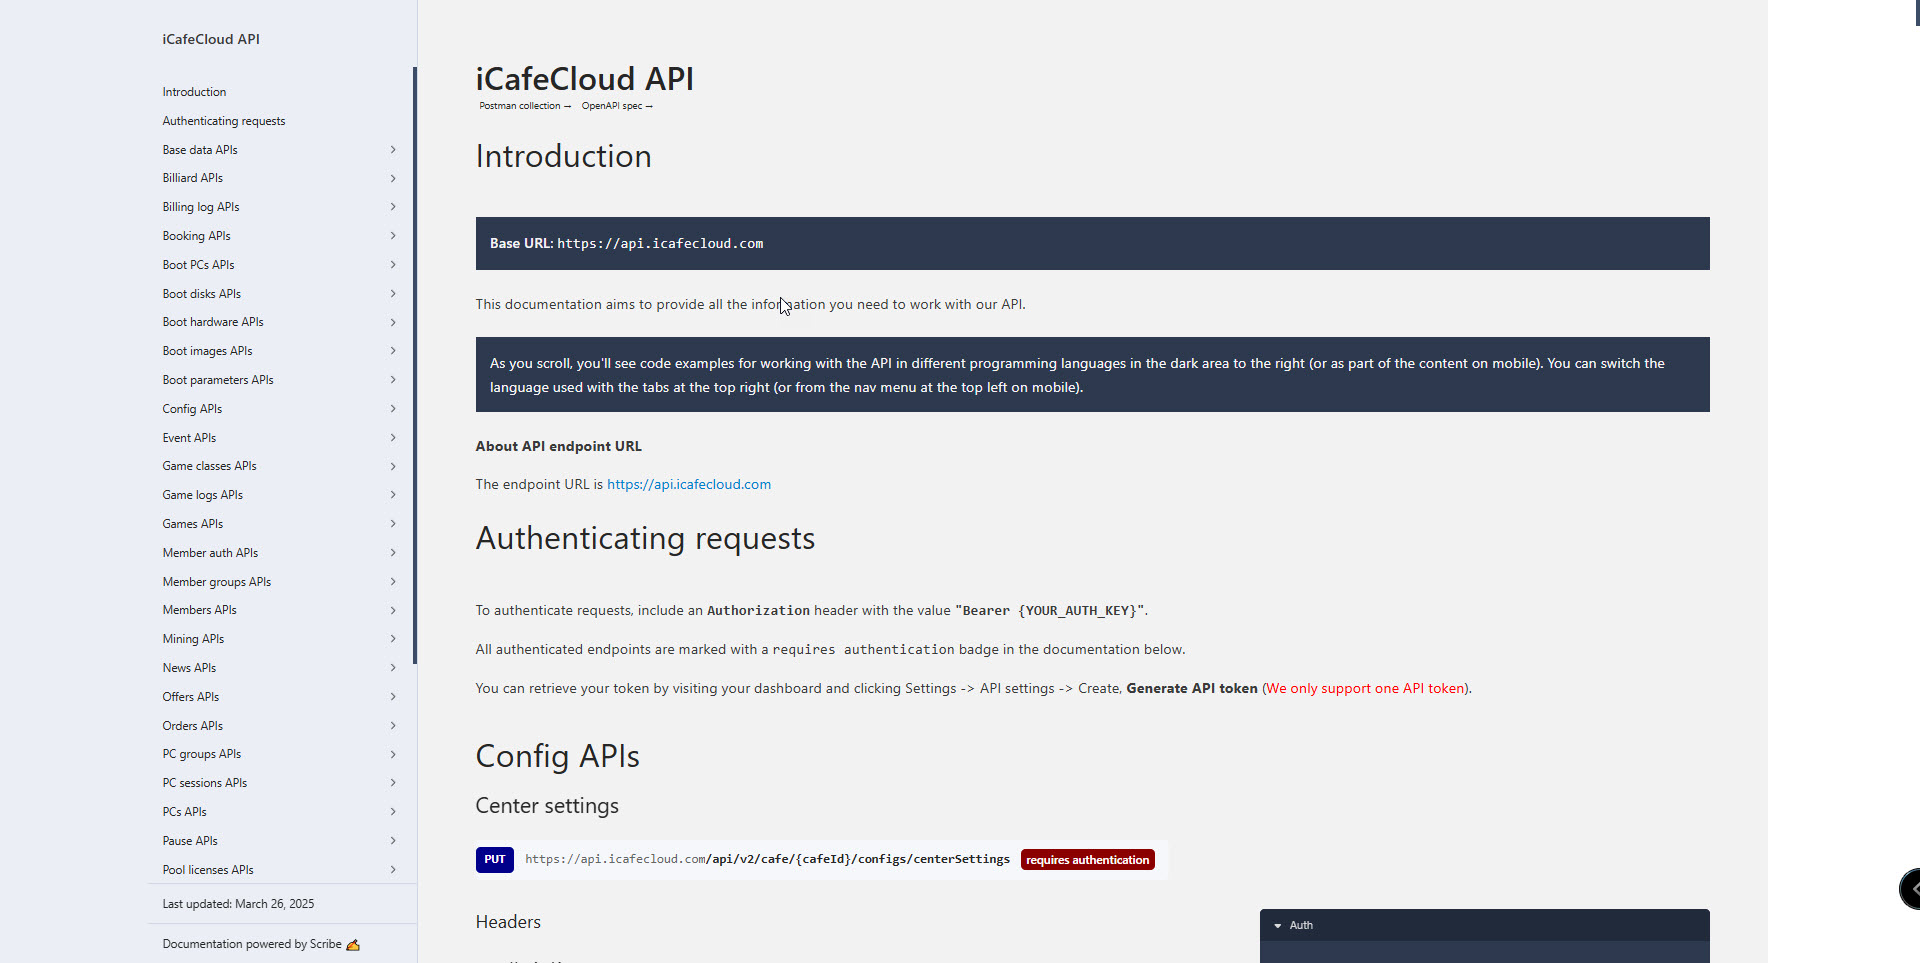
Task: Expand the Game classes APIs chevron
Action: tap(393, 466)
